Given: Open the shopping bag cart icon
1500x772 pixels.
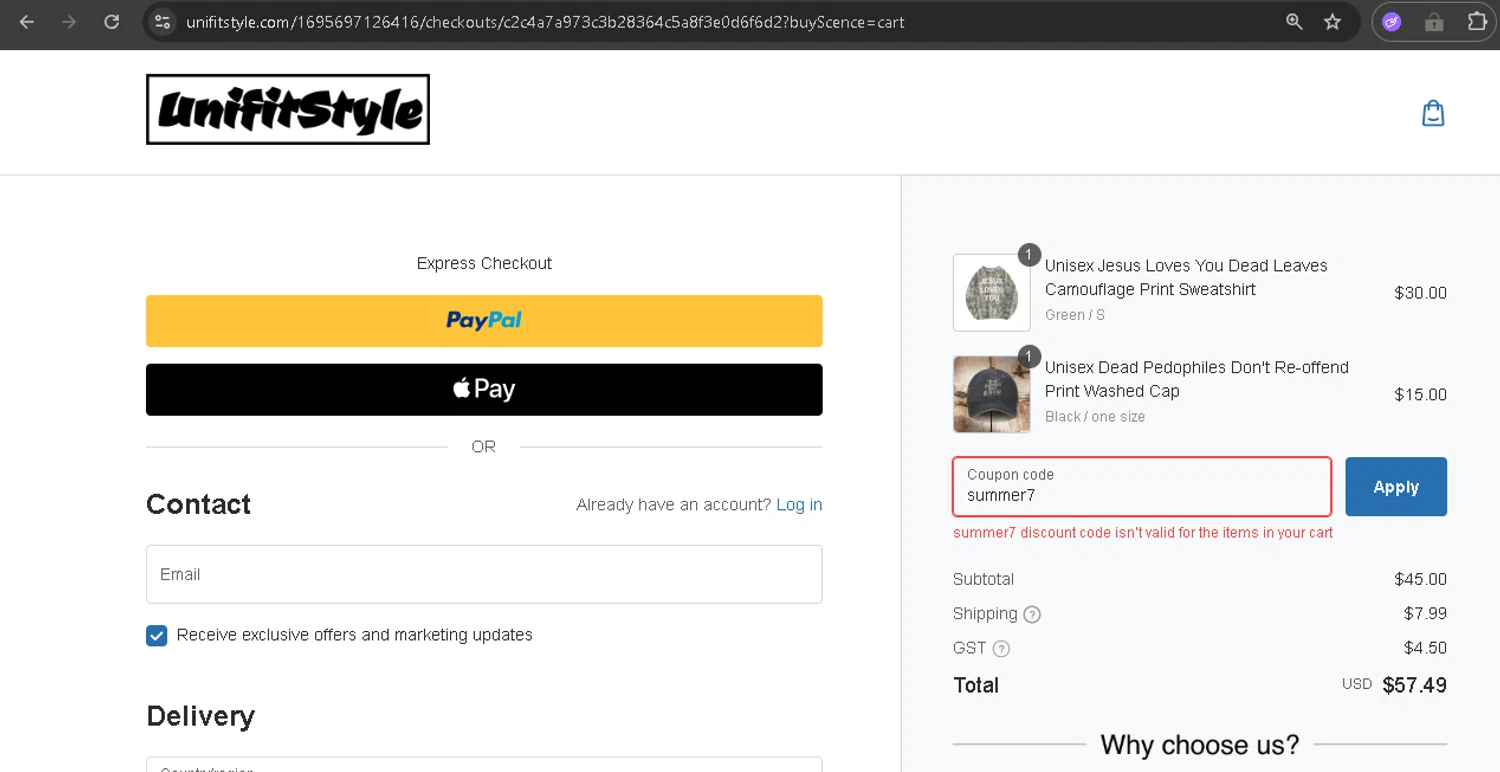Looking at the screenshot, I should (x=1433, y=113).
